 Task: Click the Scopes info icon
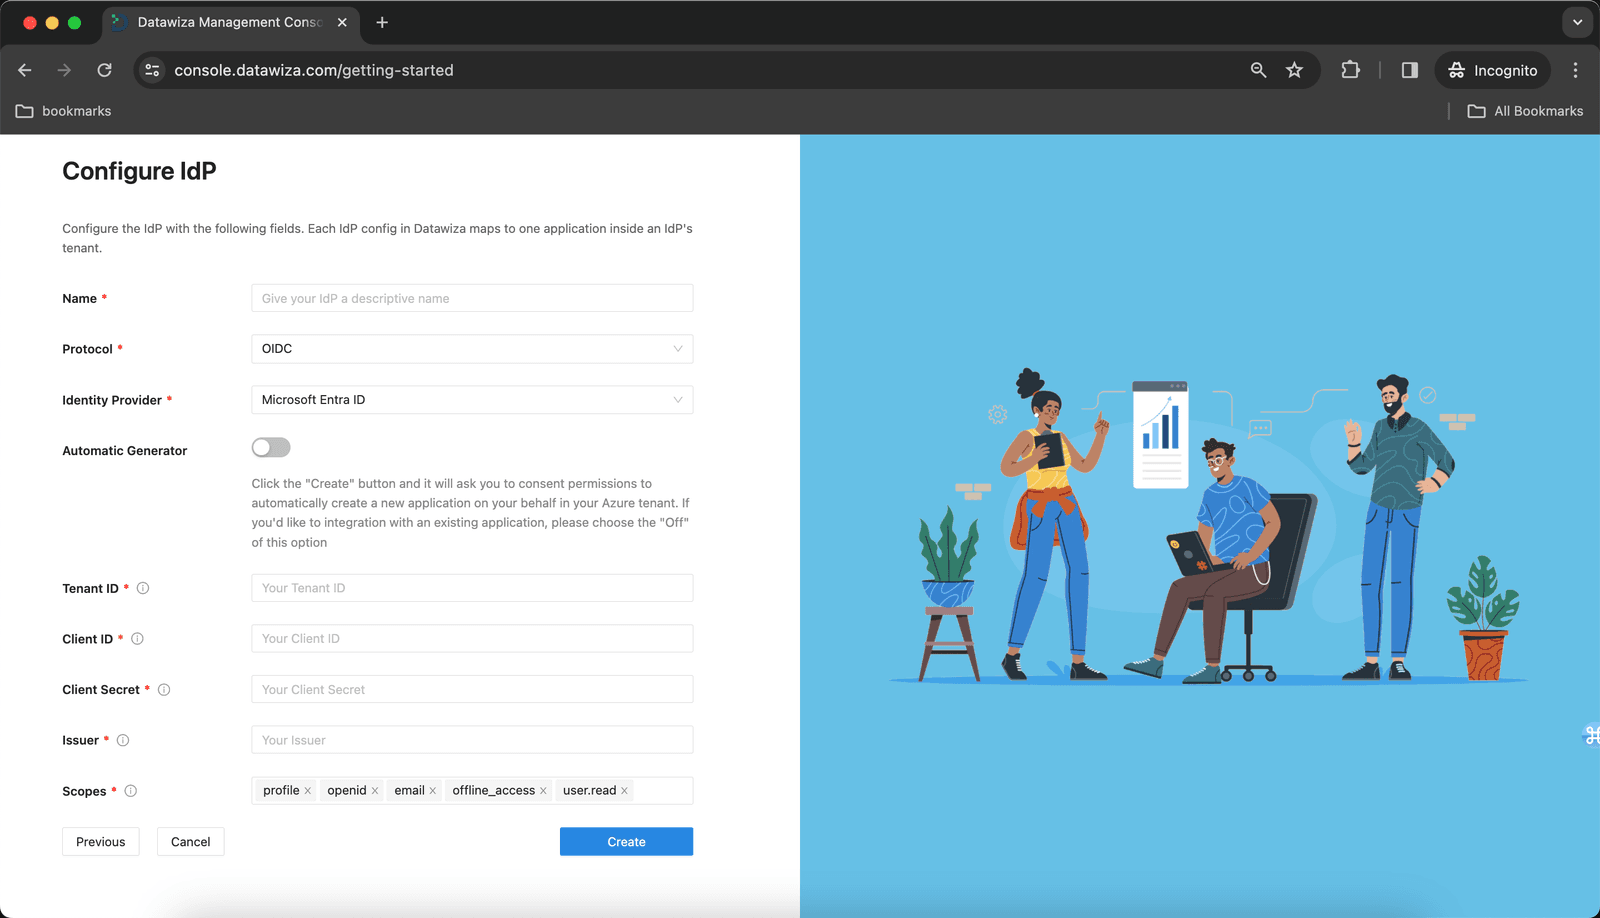click(131, 791)
